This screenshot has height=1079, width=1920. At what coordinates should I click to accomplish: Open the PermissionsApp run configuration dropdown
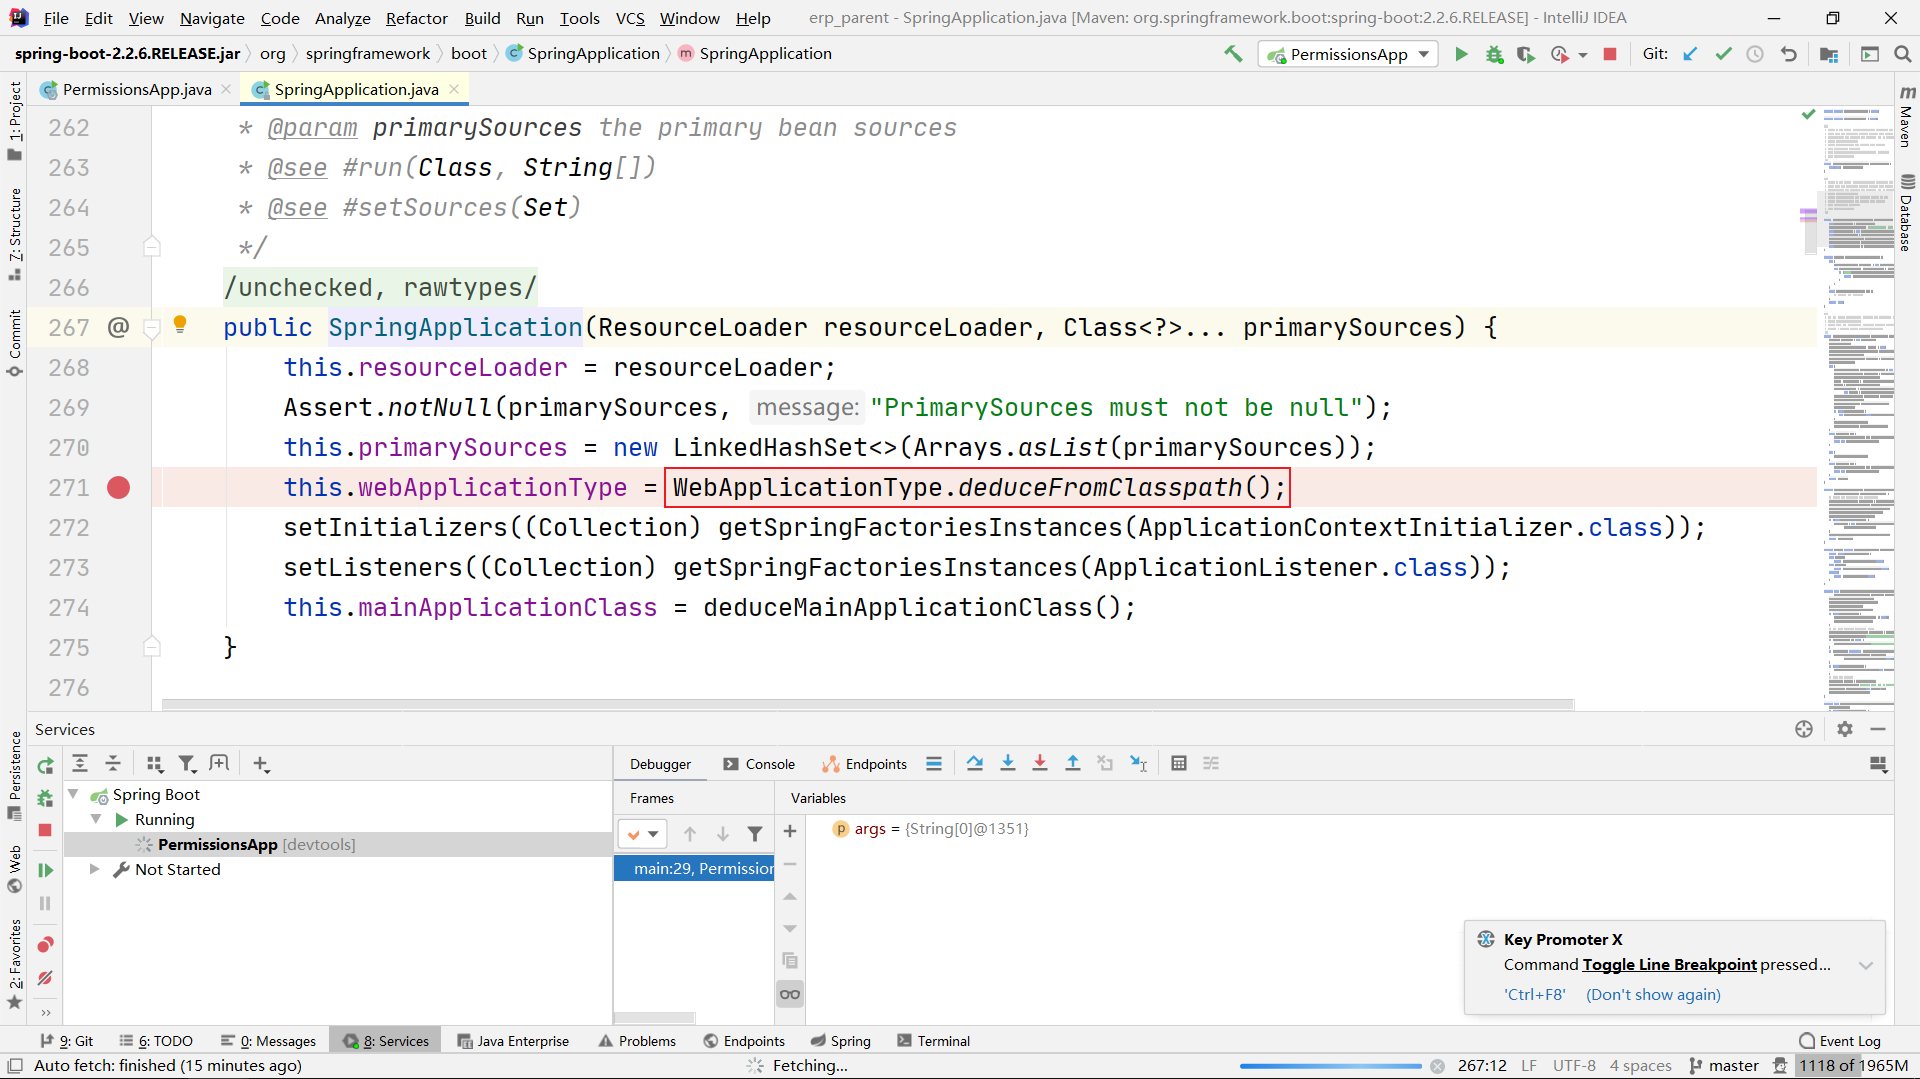[x=1348, y=54]
